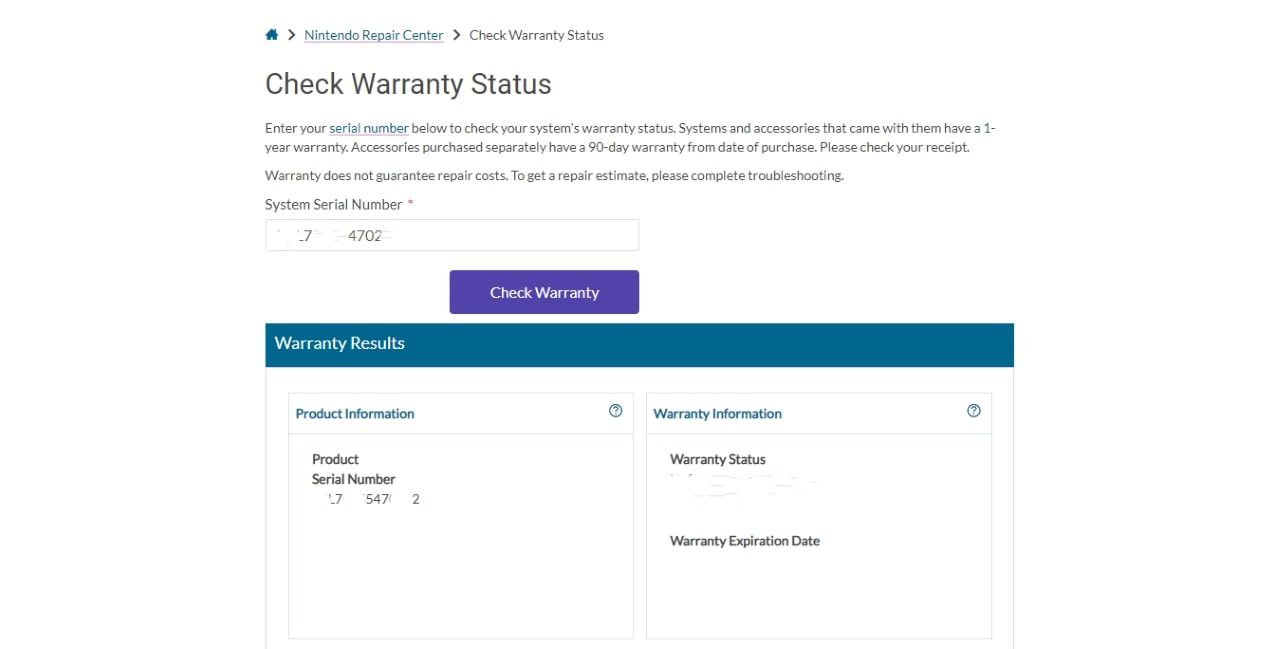Screen dimensions: 1280x649
Task: Focus the System Serial Number input field
Action: tap(452, 236)
